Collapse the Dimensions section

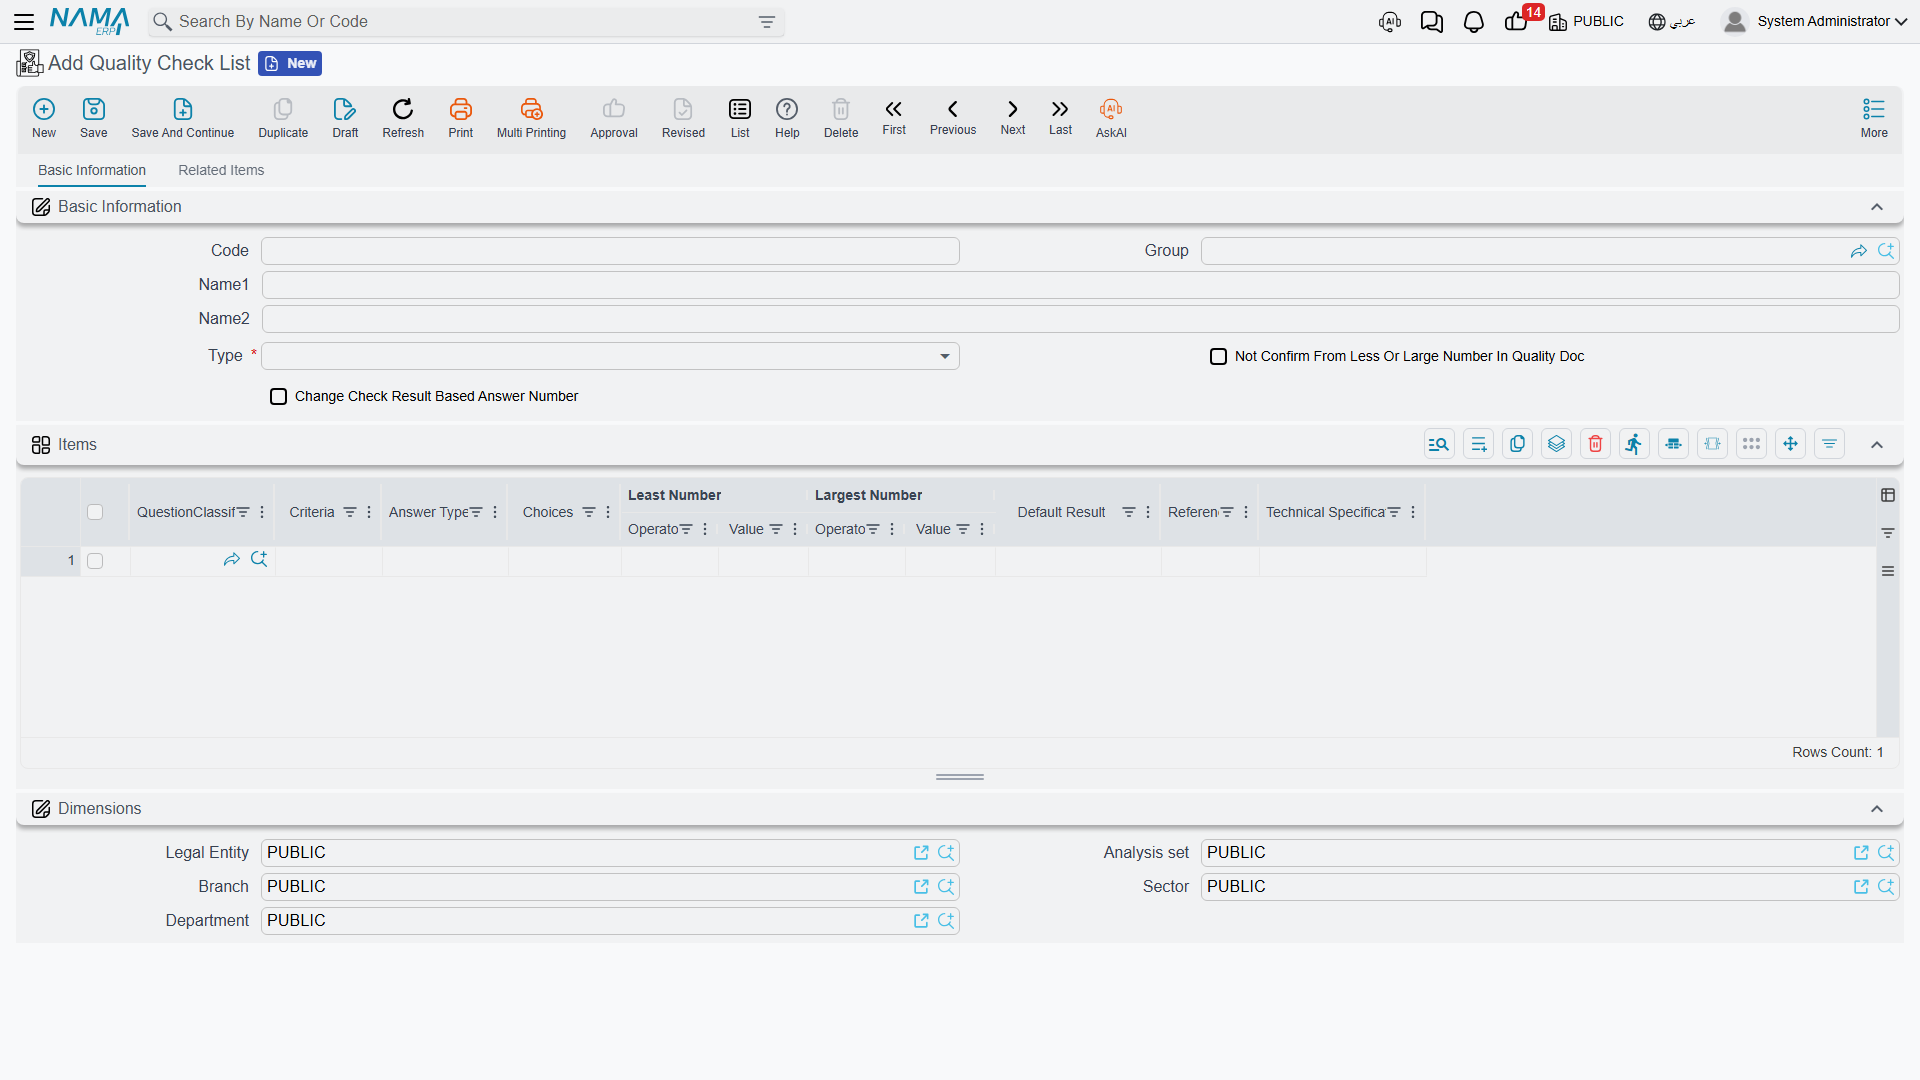pyautogui.click(x=1877, y=809)
